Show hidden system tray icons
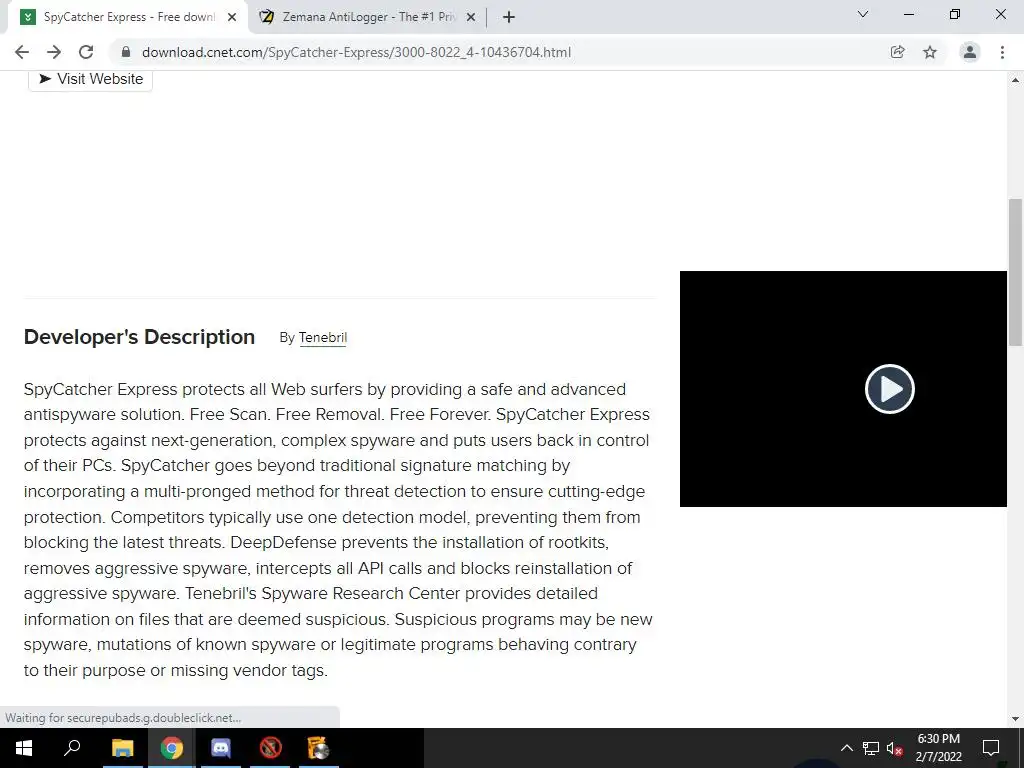 [846, 748]
